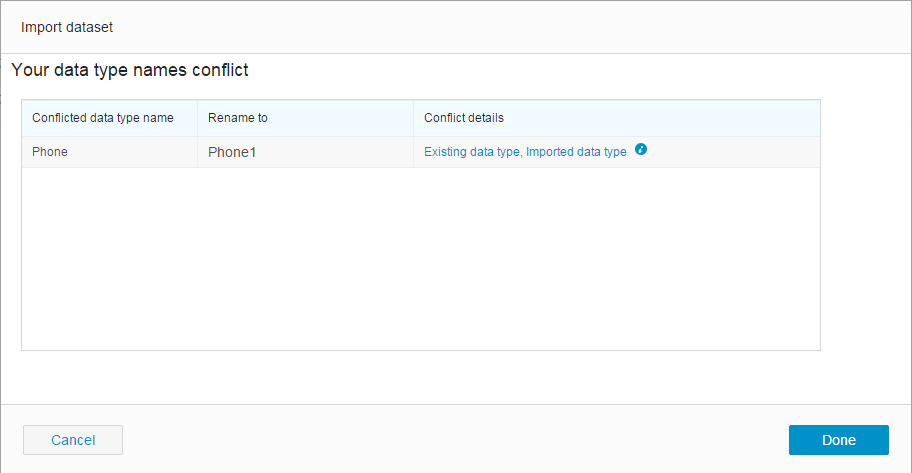Viewport: 912px width, 473px height.
Task: Click the Your data type names conflict heading
Action: pos(130,70)
